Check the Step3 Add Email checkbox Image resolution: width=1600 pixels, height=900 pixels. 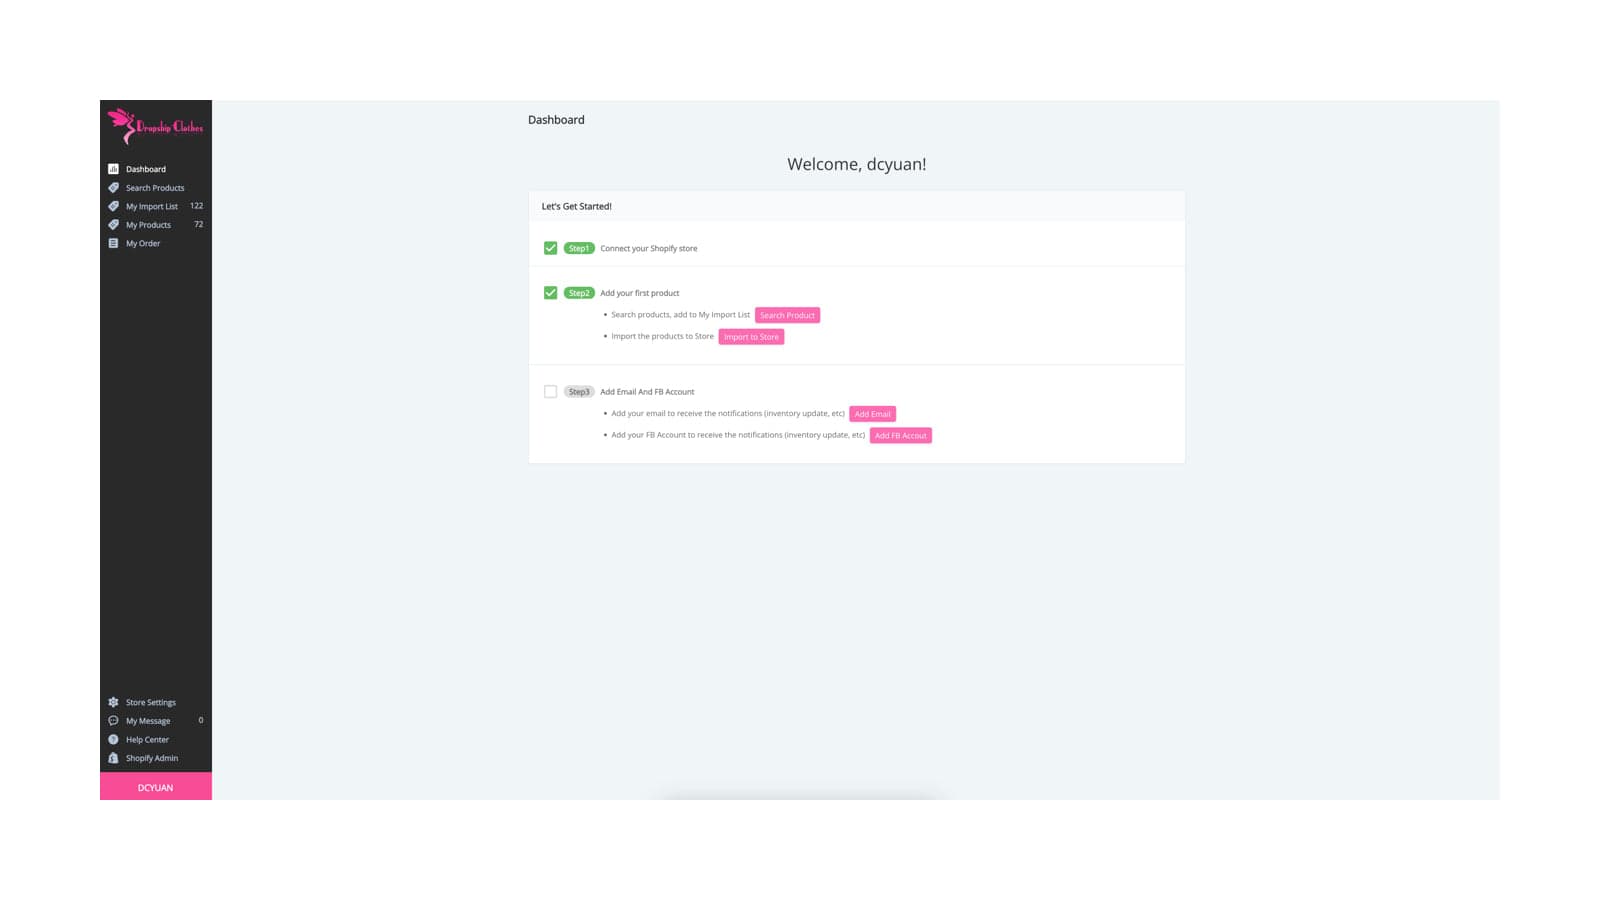(550, 392)
